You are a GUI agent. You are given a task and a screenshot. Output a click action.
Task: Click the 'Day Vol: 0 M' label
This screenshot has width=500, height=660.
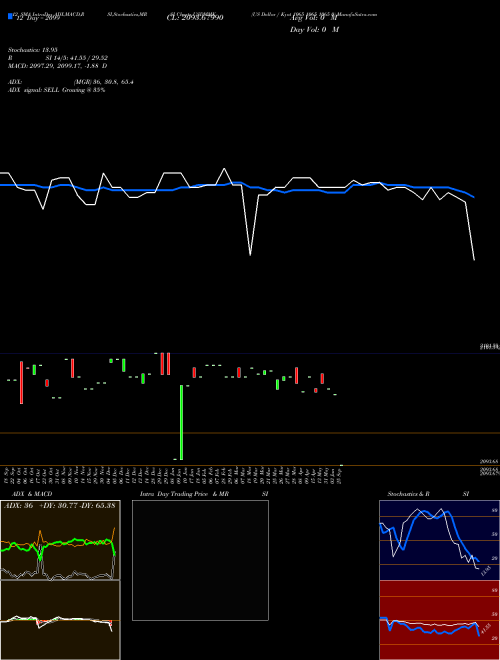coord(314,29)
